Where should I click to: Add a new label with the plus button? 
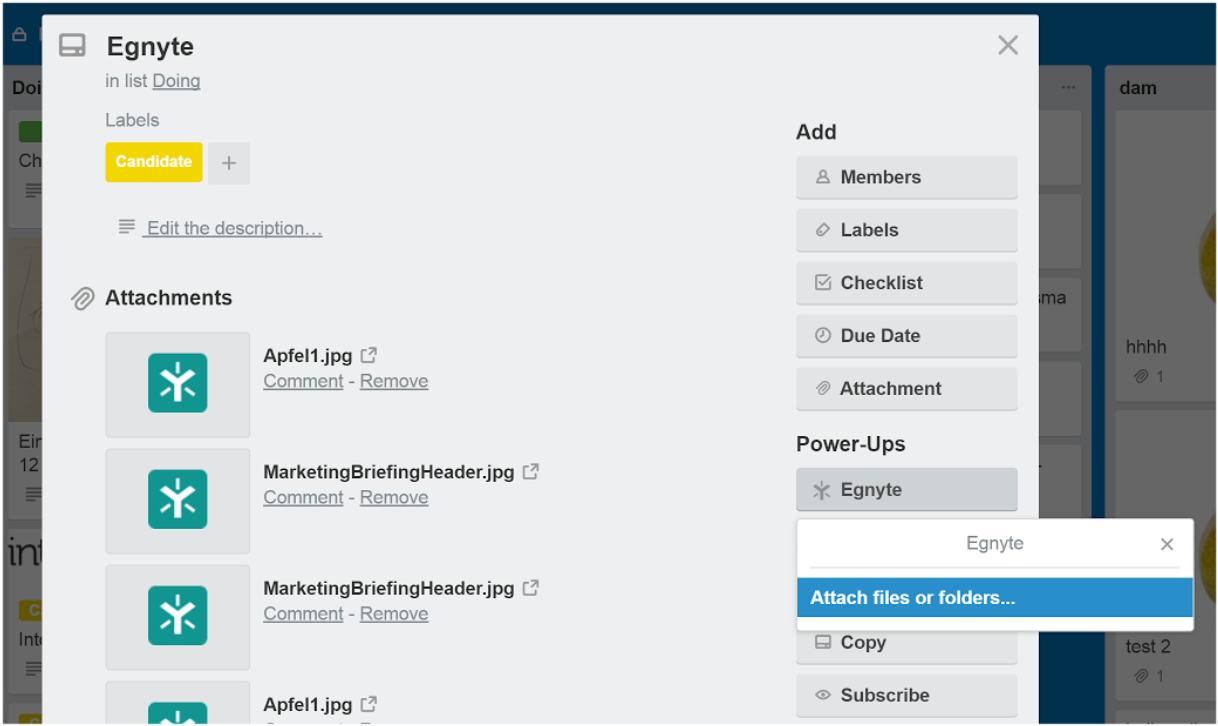pyautogui.click(x=229, y=163)
